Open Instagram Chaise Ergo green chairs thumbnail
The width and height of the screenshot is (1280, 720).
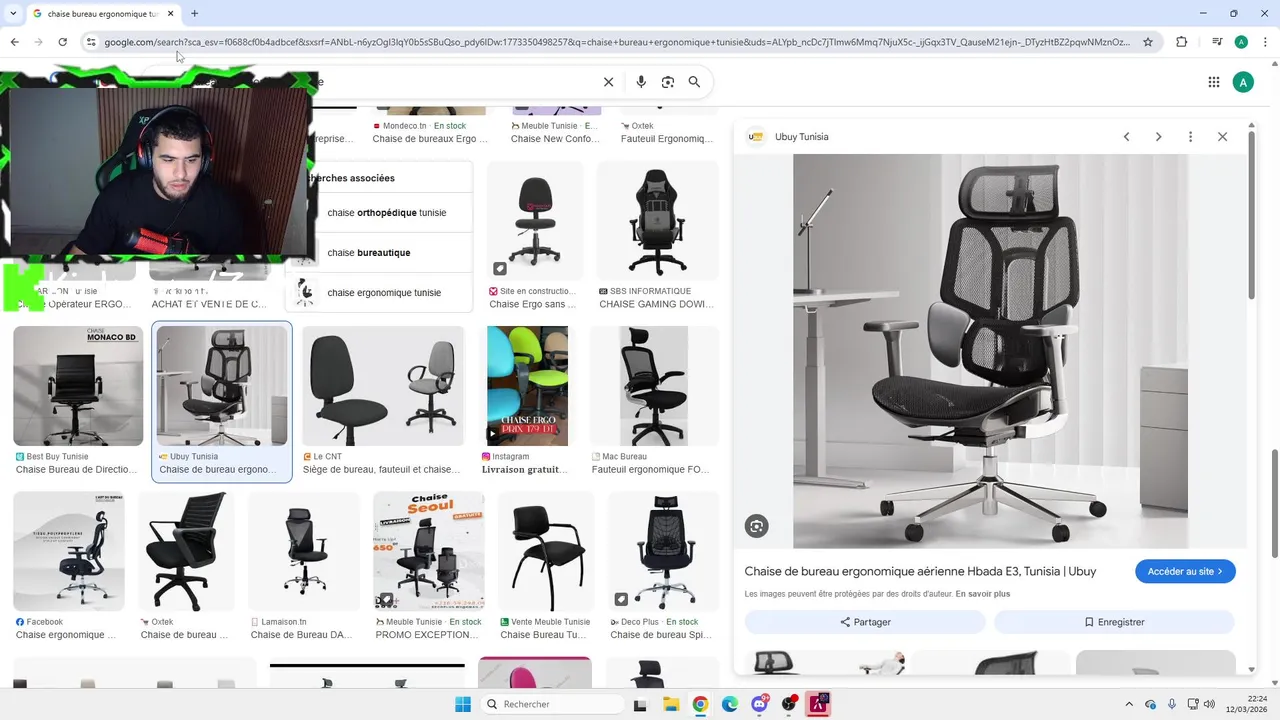pos(527,386)
